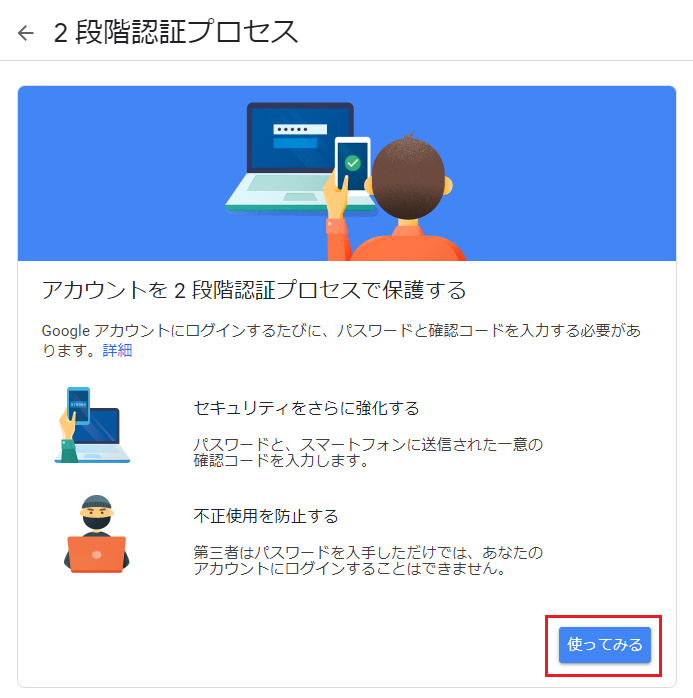Open the 詳細 link
This screenshot has width=693, height=698.
[117, 350]
